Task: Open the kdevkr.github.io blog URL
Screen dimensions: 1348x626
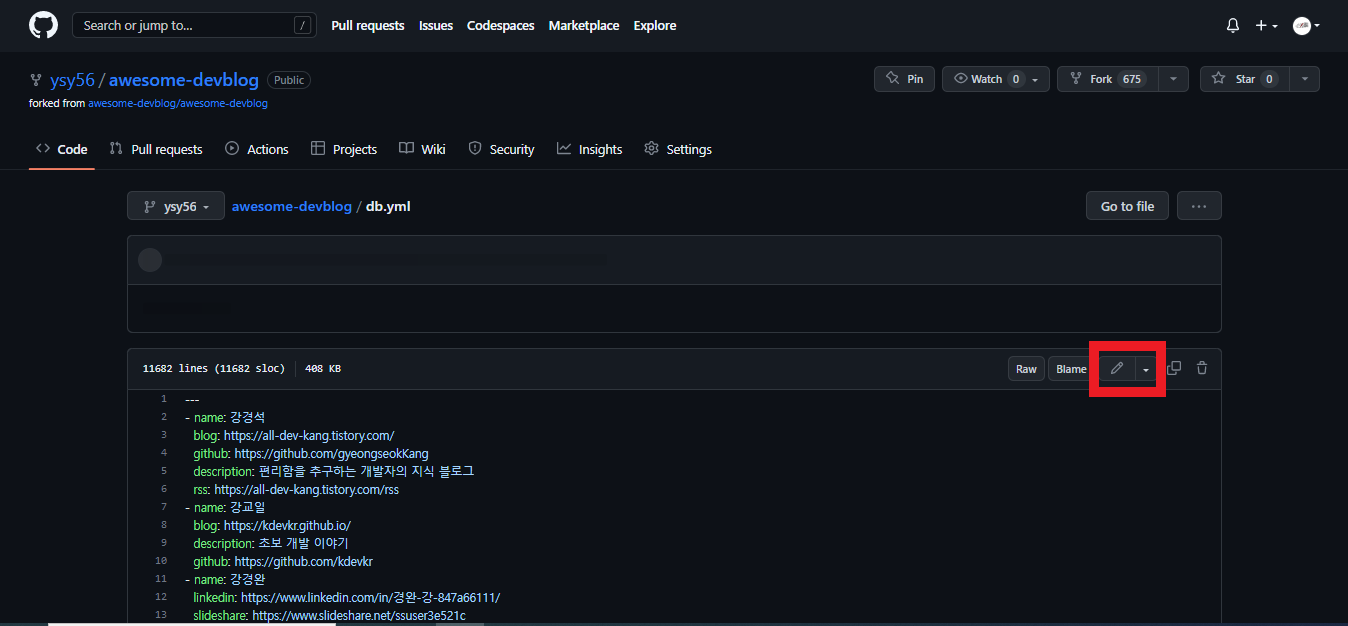Action: pyautogui.click(x=287, y=525)
